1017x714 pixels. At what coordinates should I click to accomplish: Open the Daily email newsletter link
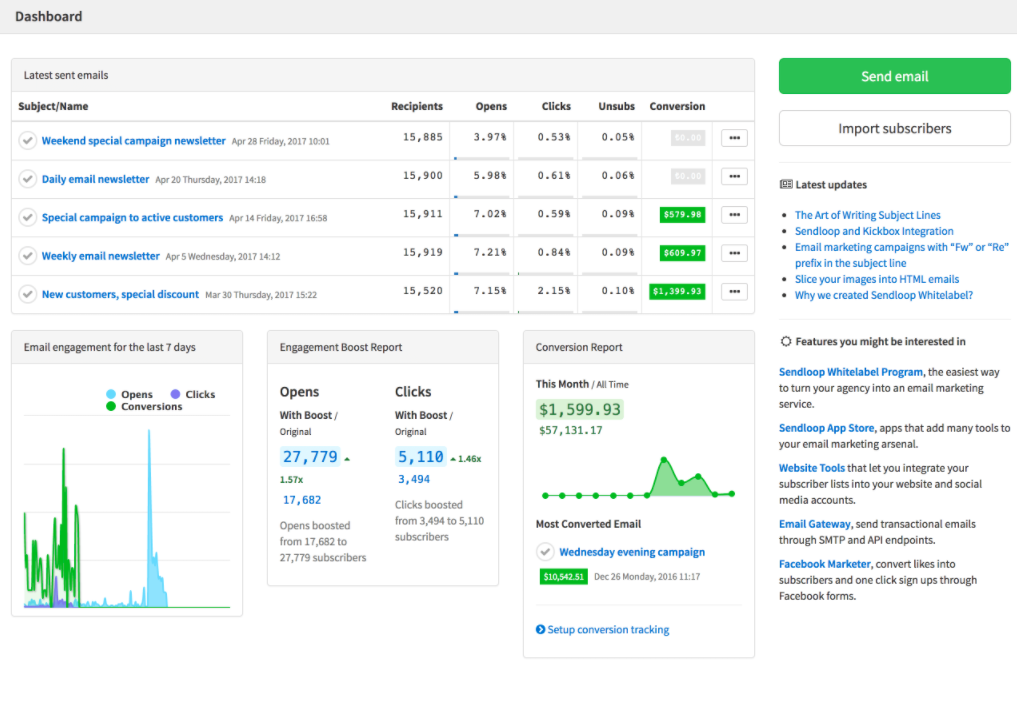(x=95, y=179)
